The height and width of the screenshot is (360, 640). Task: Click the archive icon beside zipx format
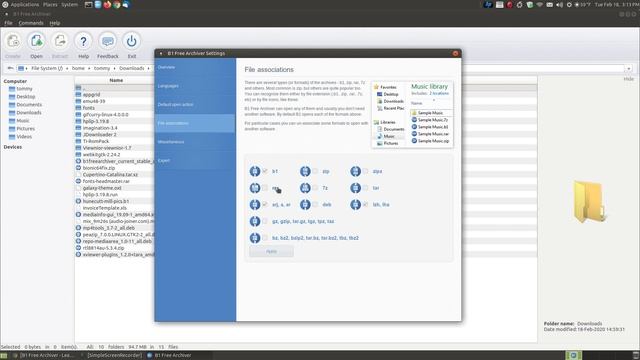pyautogui.click(x=356, y=171)
